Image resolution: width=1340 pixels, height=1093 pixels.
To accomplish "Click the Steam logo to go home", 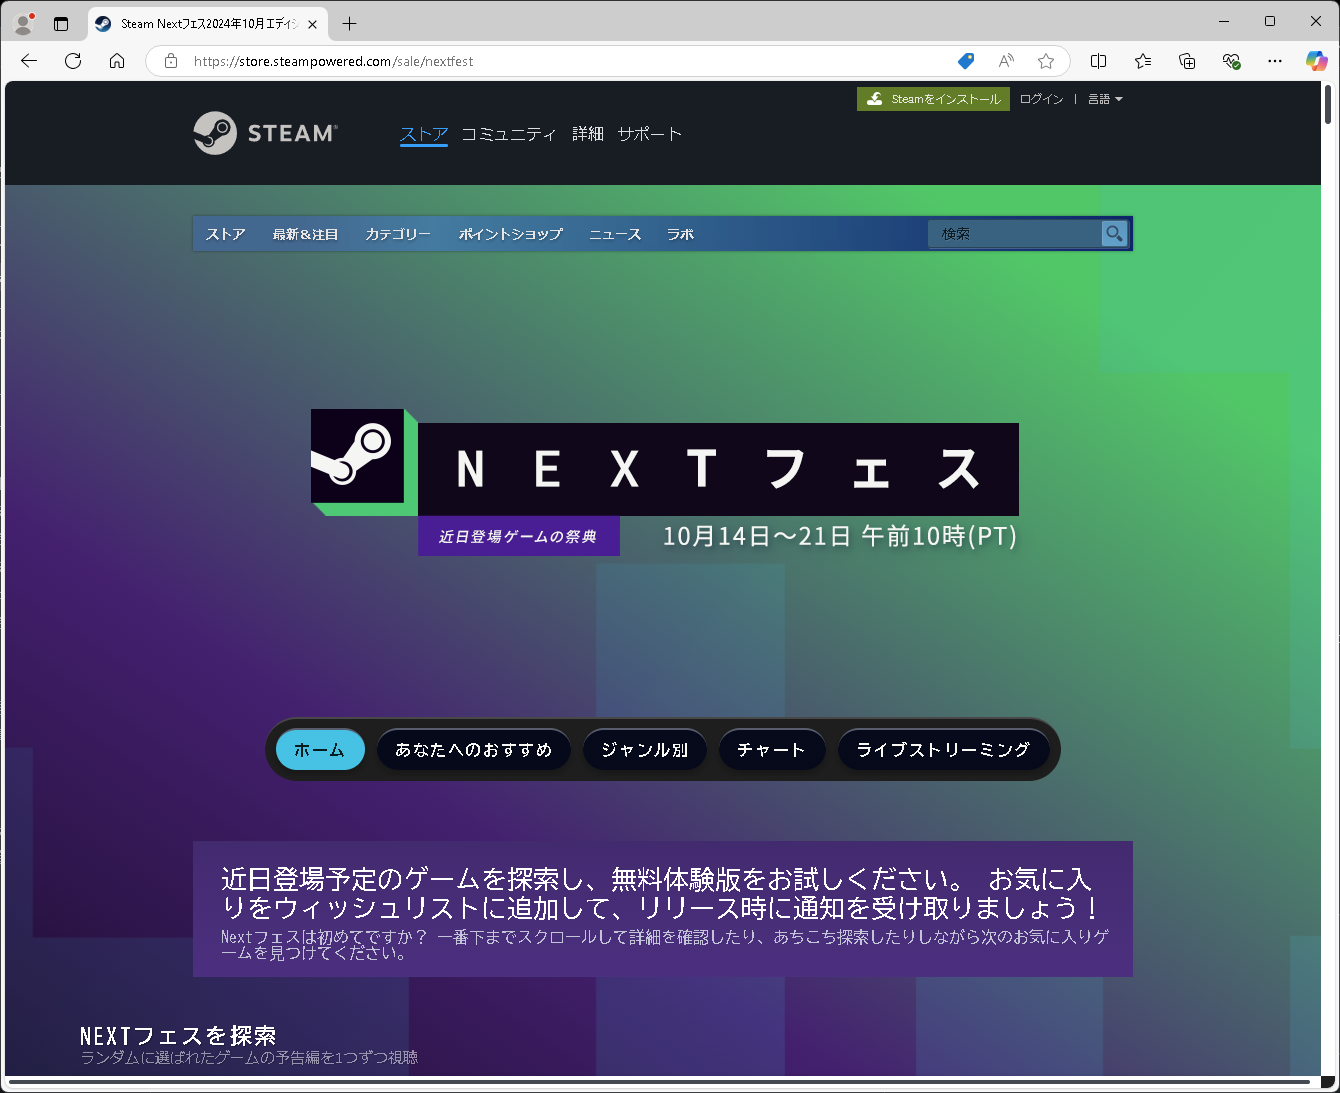I will [264, 133].
